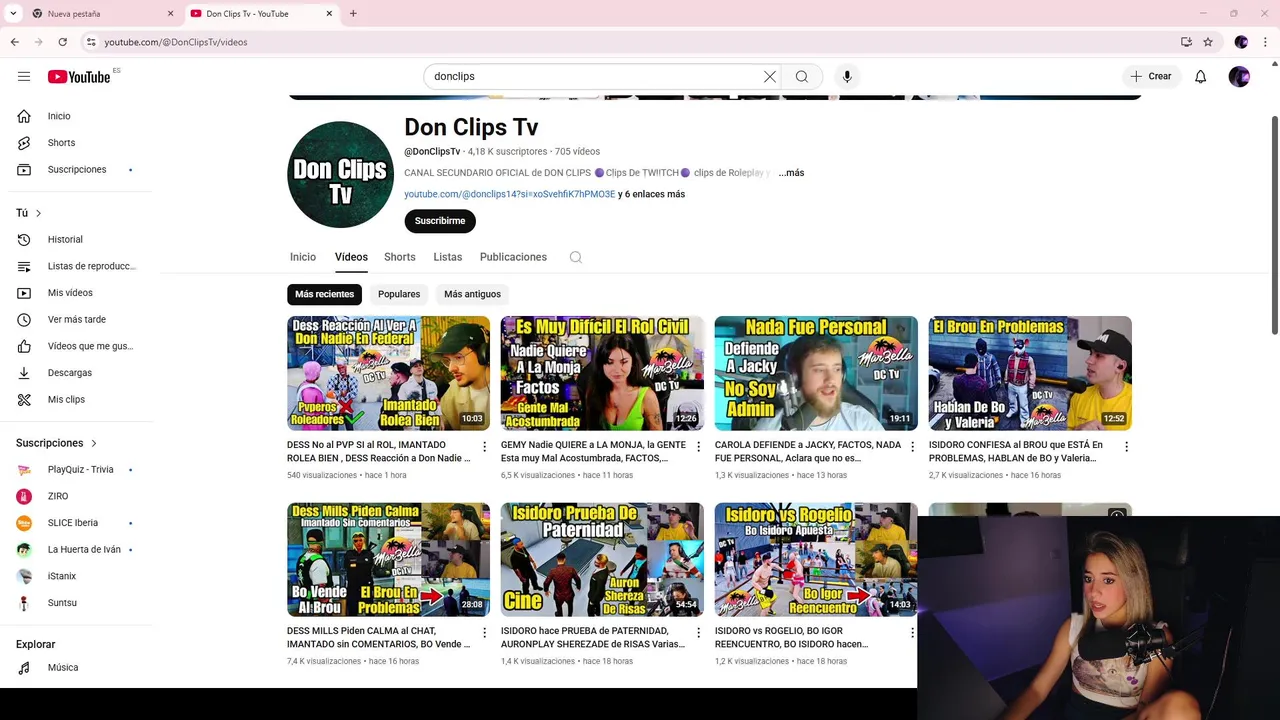Open options for ISIDORO hace PRUEBA video
This screenshot has height=720, width=1280.
(x=698, y=633)
